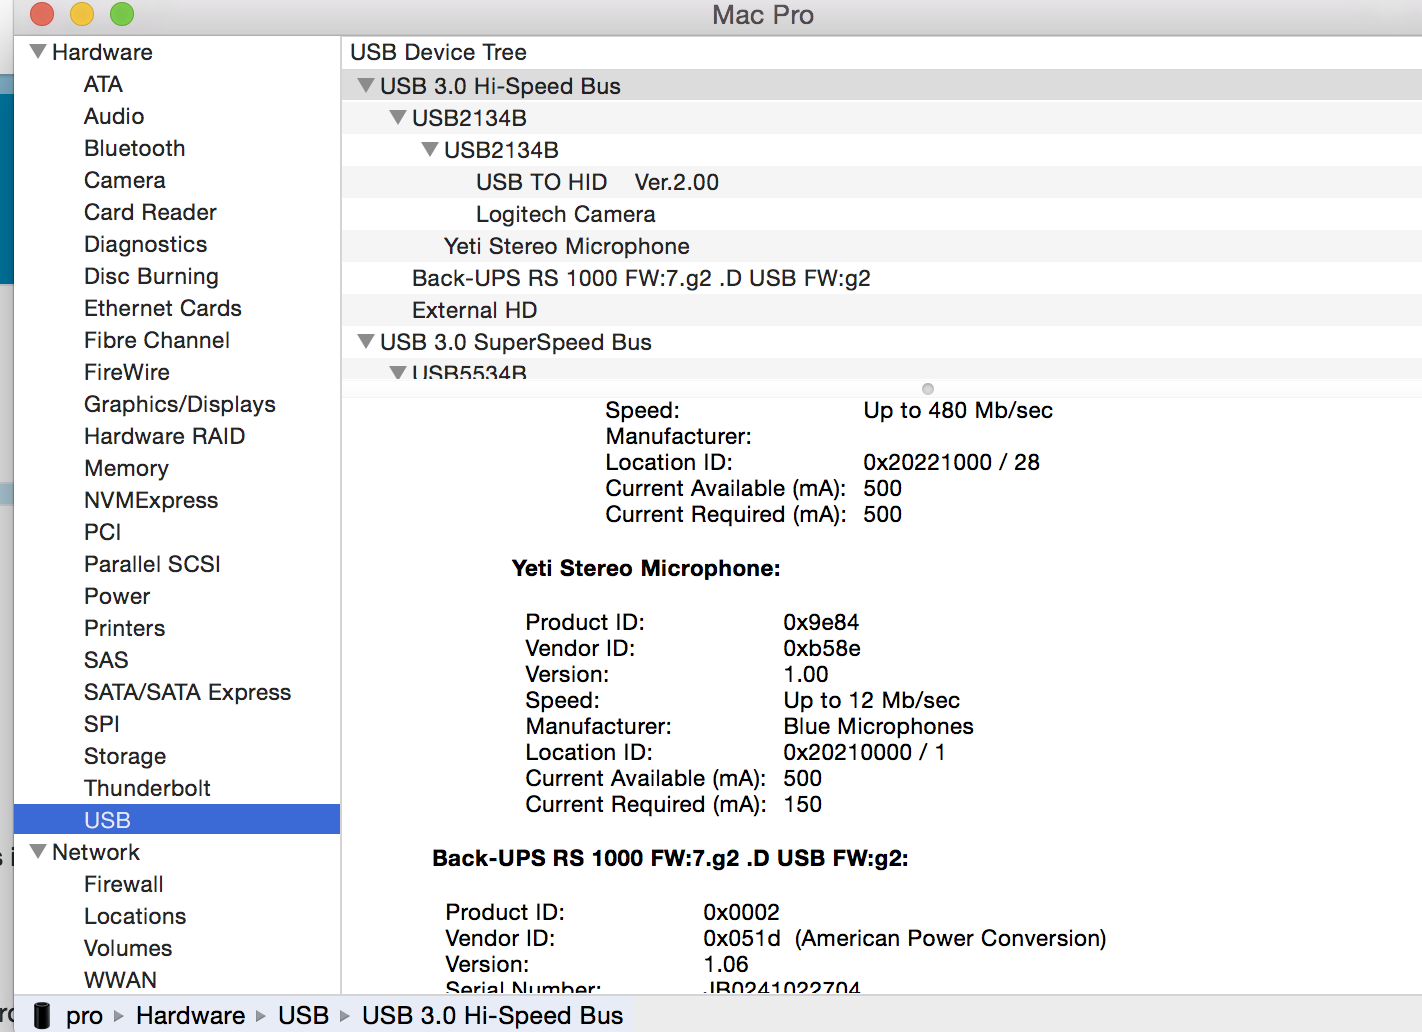Select Printers in the sidebar

tap(125, 628)
